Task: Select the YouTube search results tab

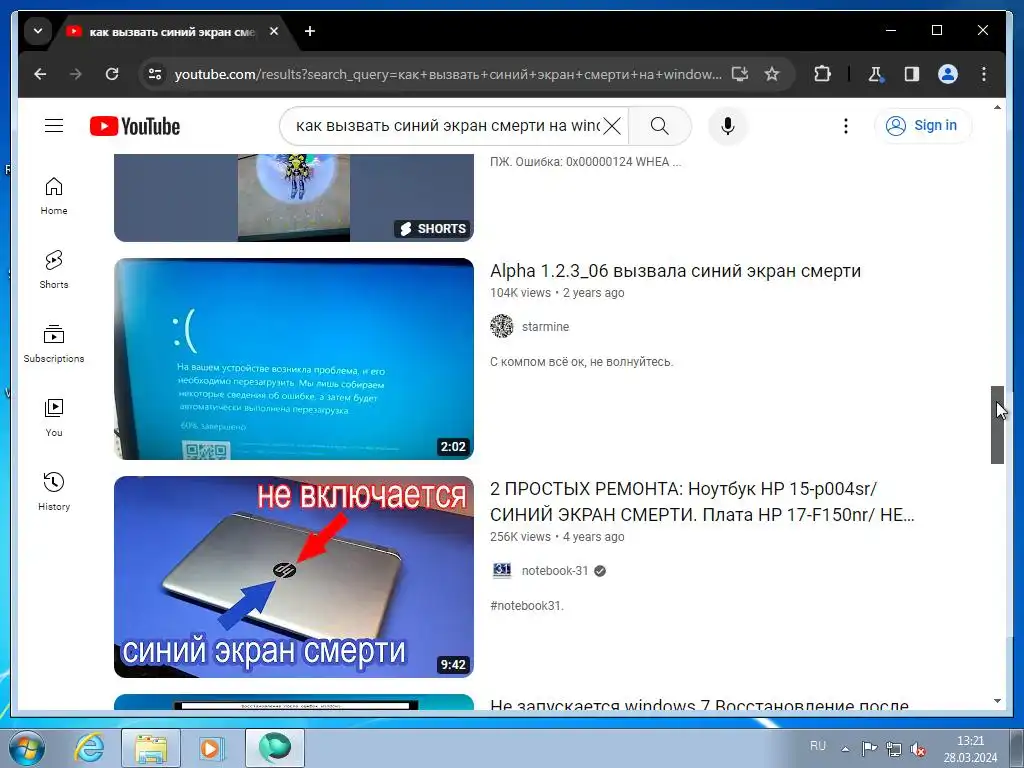Action: (x=171, y=31)
